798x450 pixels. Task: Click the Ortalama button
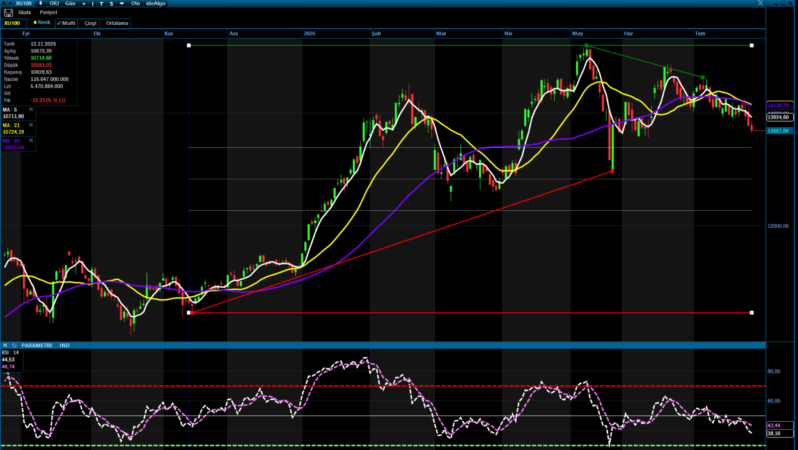click(117, 23)
